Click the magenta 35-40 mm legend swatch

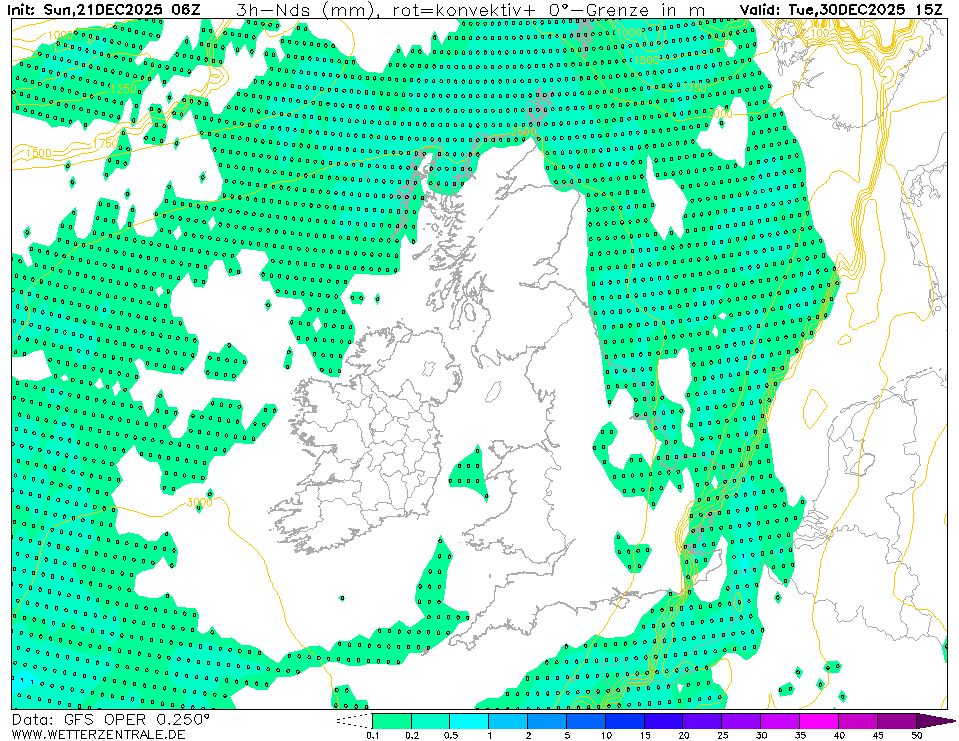820,720
